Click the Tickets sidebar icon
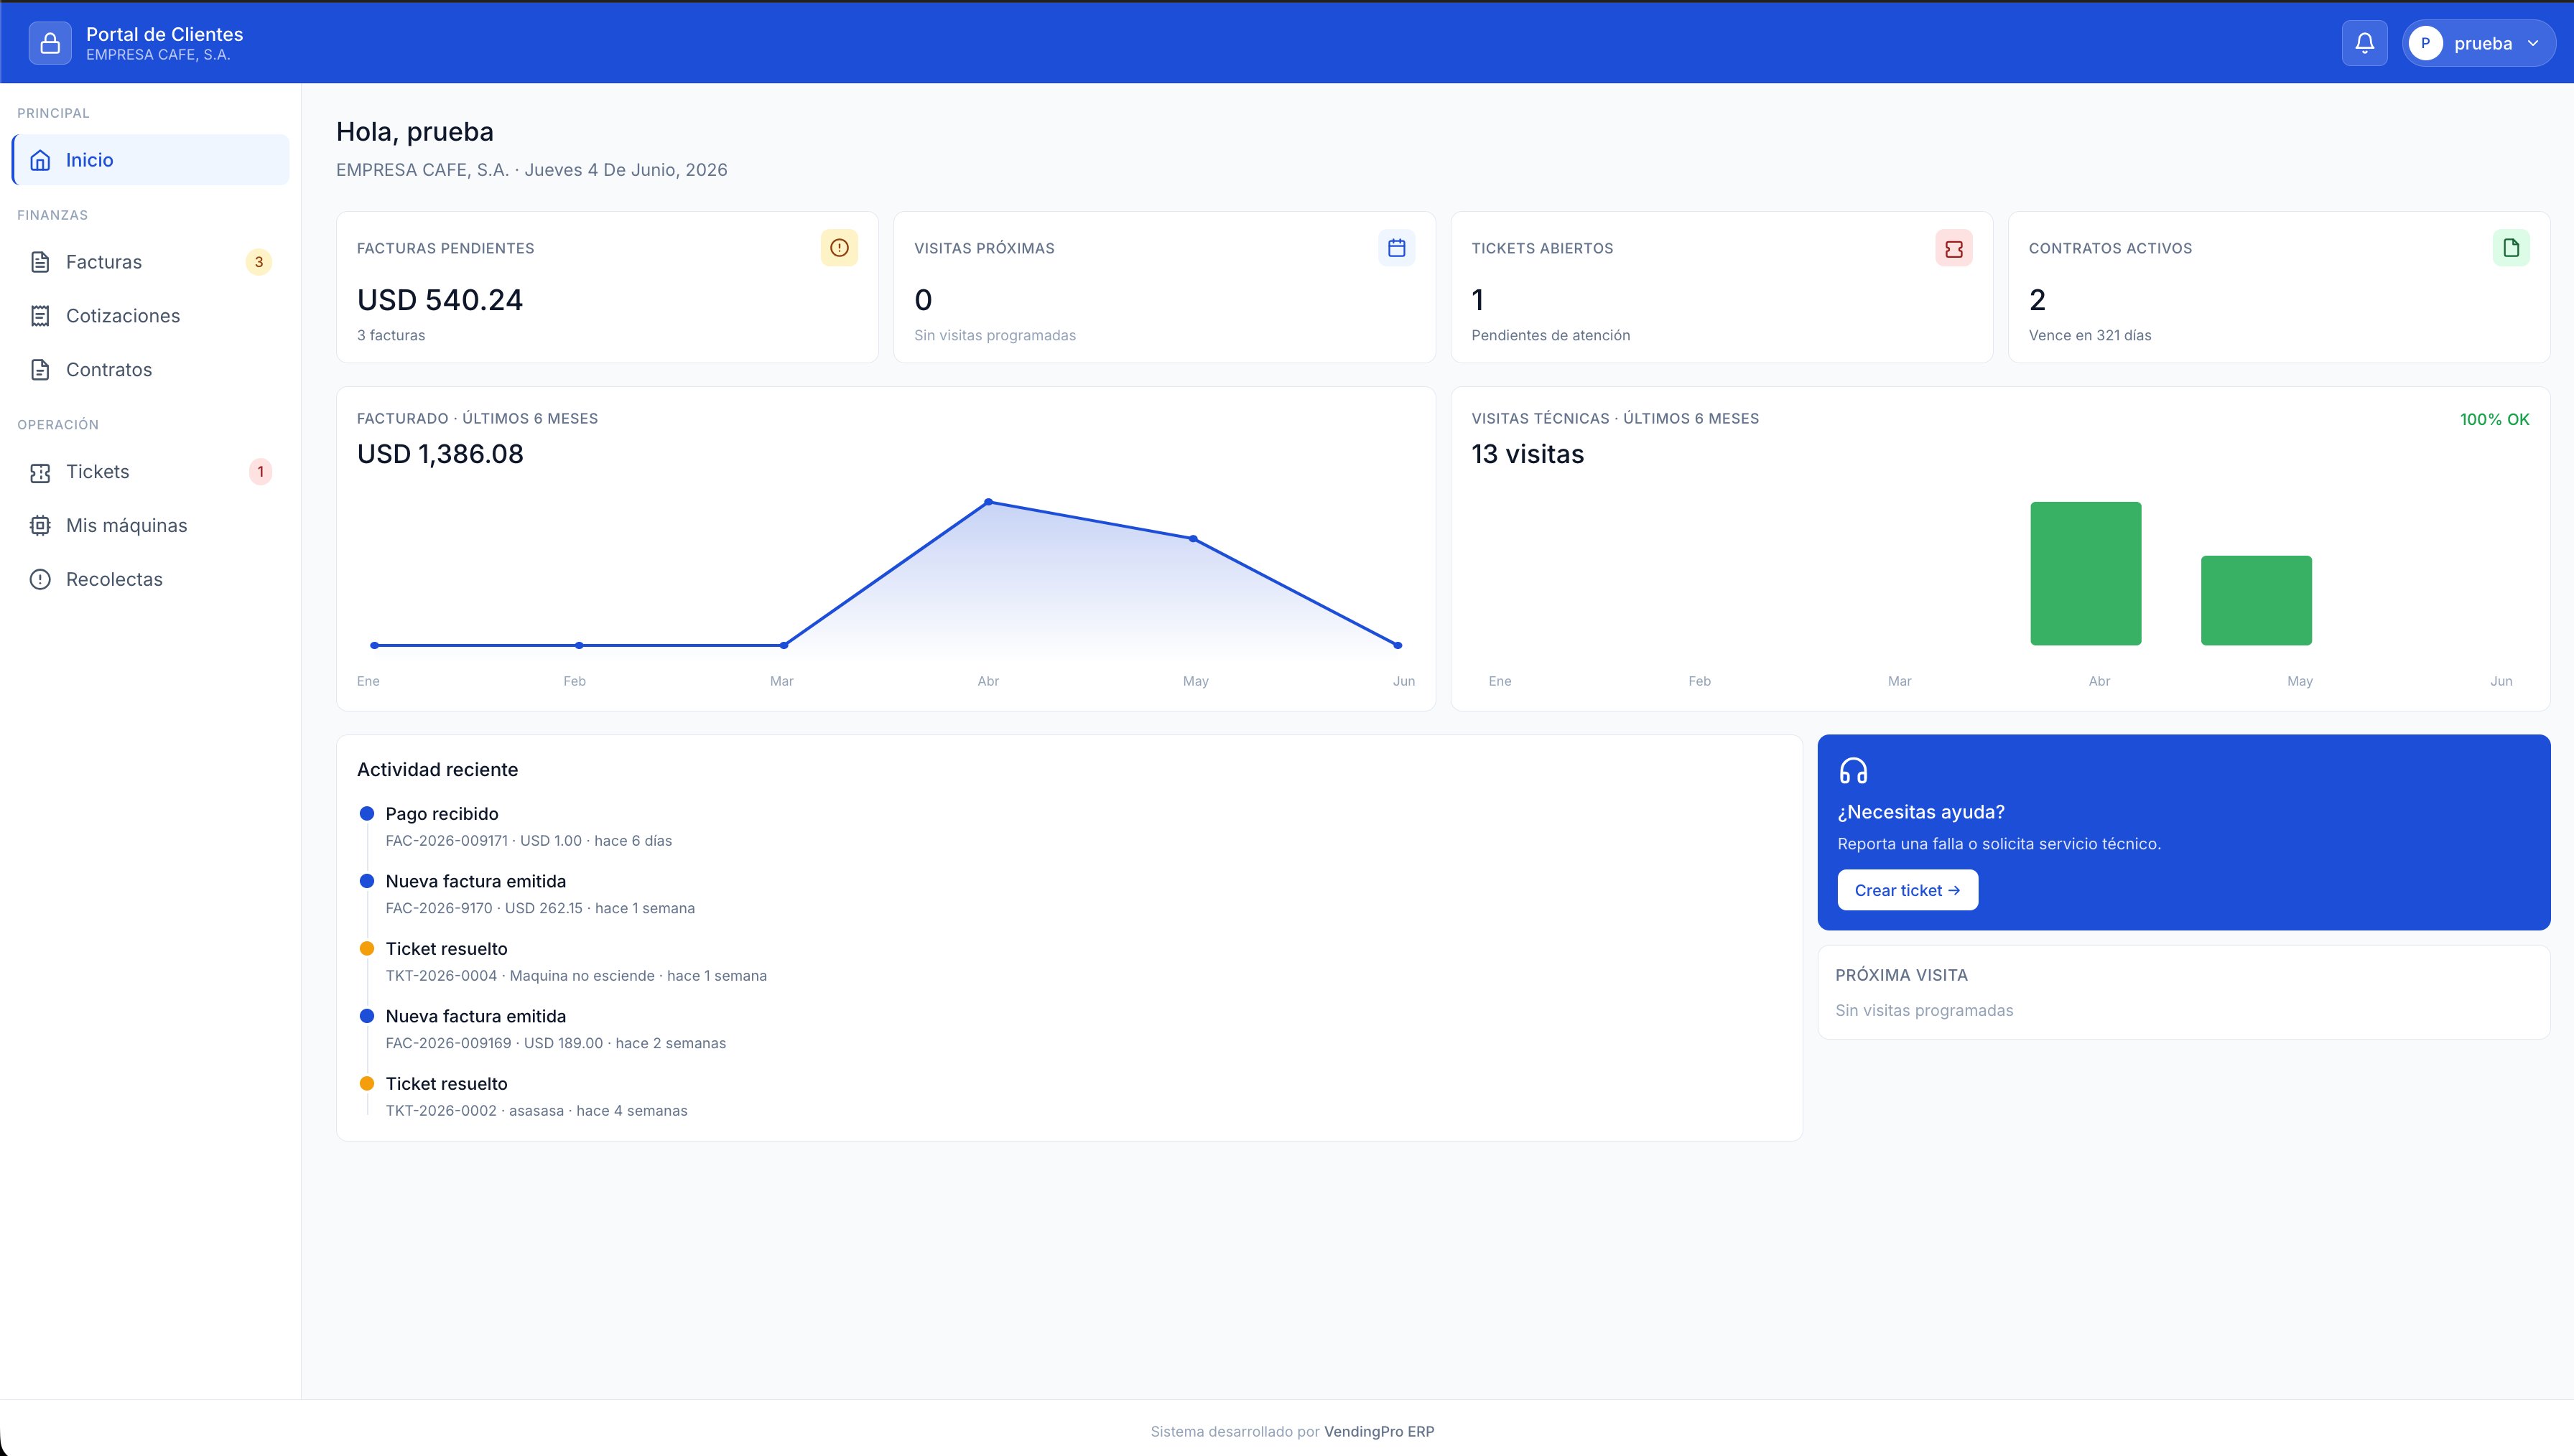Viewport: 2574px width, 1456px height. 40,472
